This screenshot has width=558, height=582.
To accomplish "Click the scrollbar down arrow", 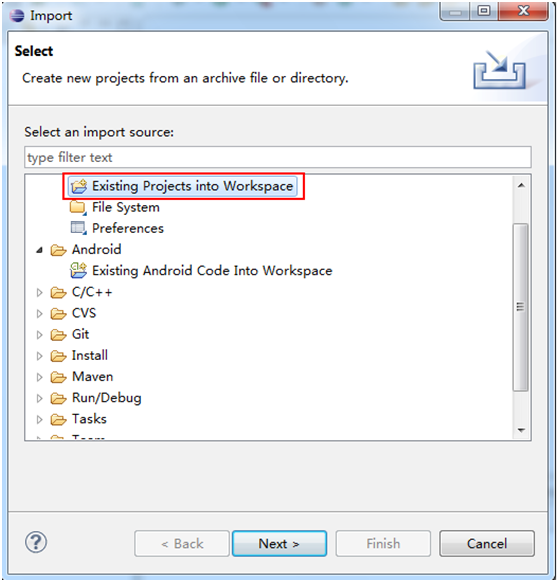I will pos(521,430).
